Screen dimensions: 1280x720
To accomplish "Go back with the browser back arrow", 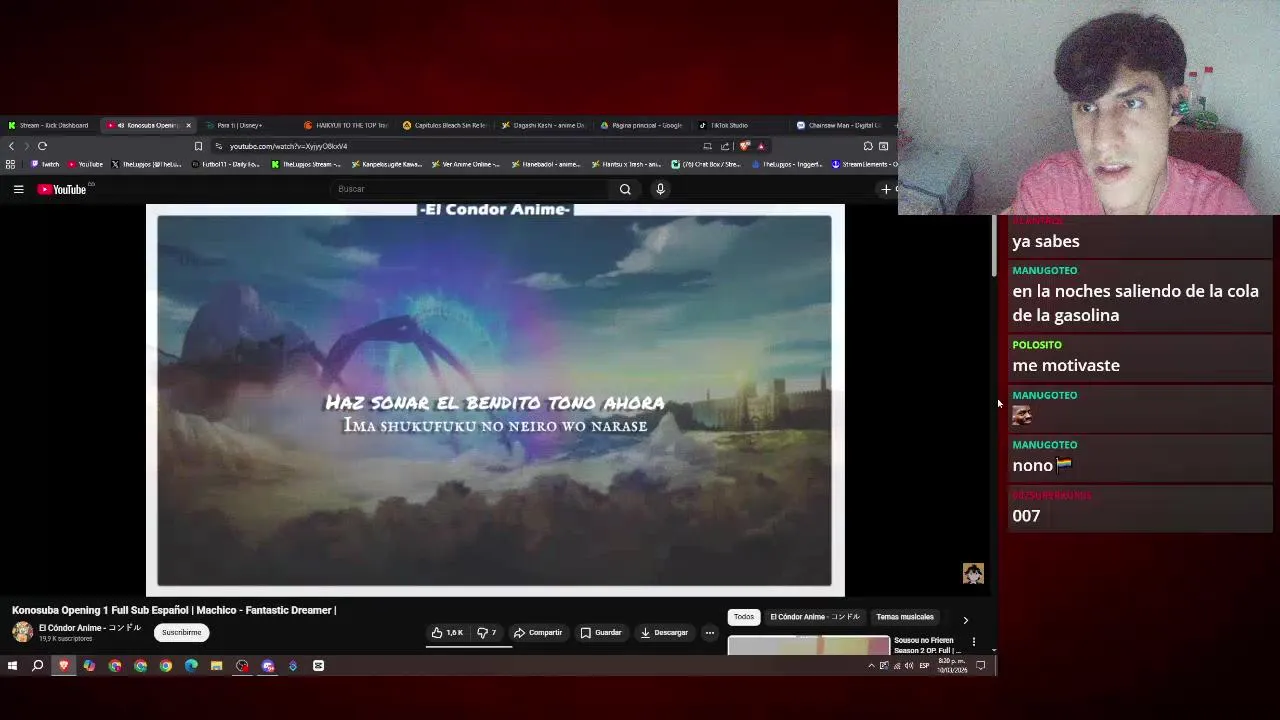I will coord(11,146).
